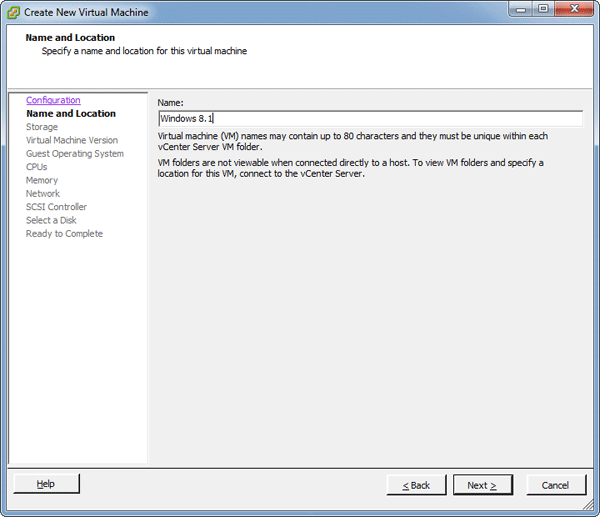Open the Network step

(43, 194)
